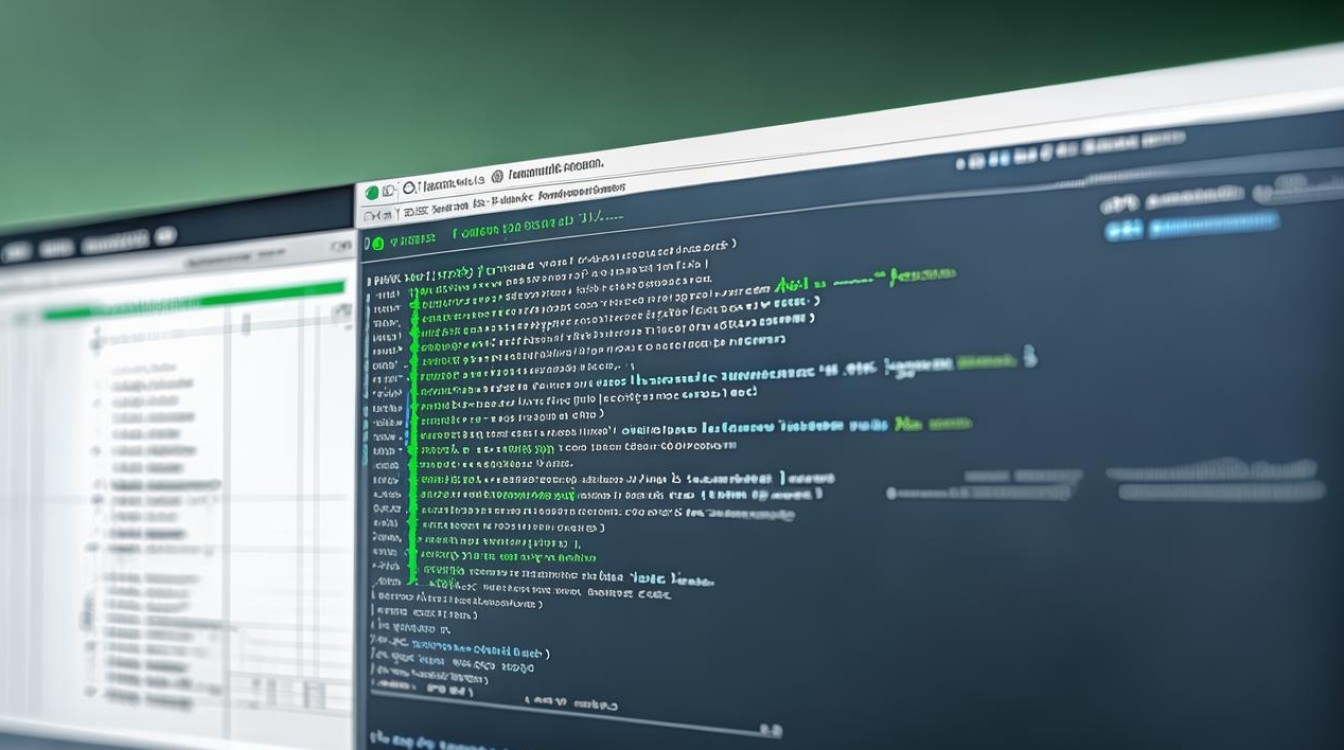Expand the first item under the green row
This screenshot has height=750, width=1344.
pyautogui.click(x=96, y=343)
